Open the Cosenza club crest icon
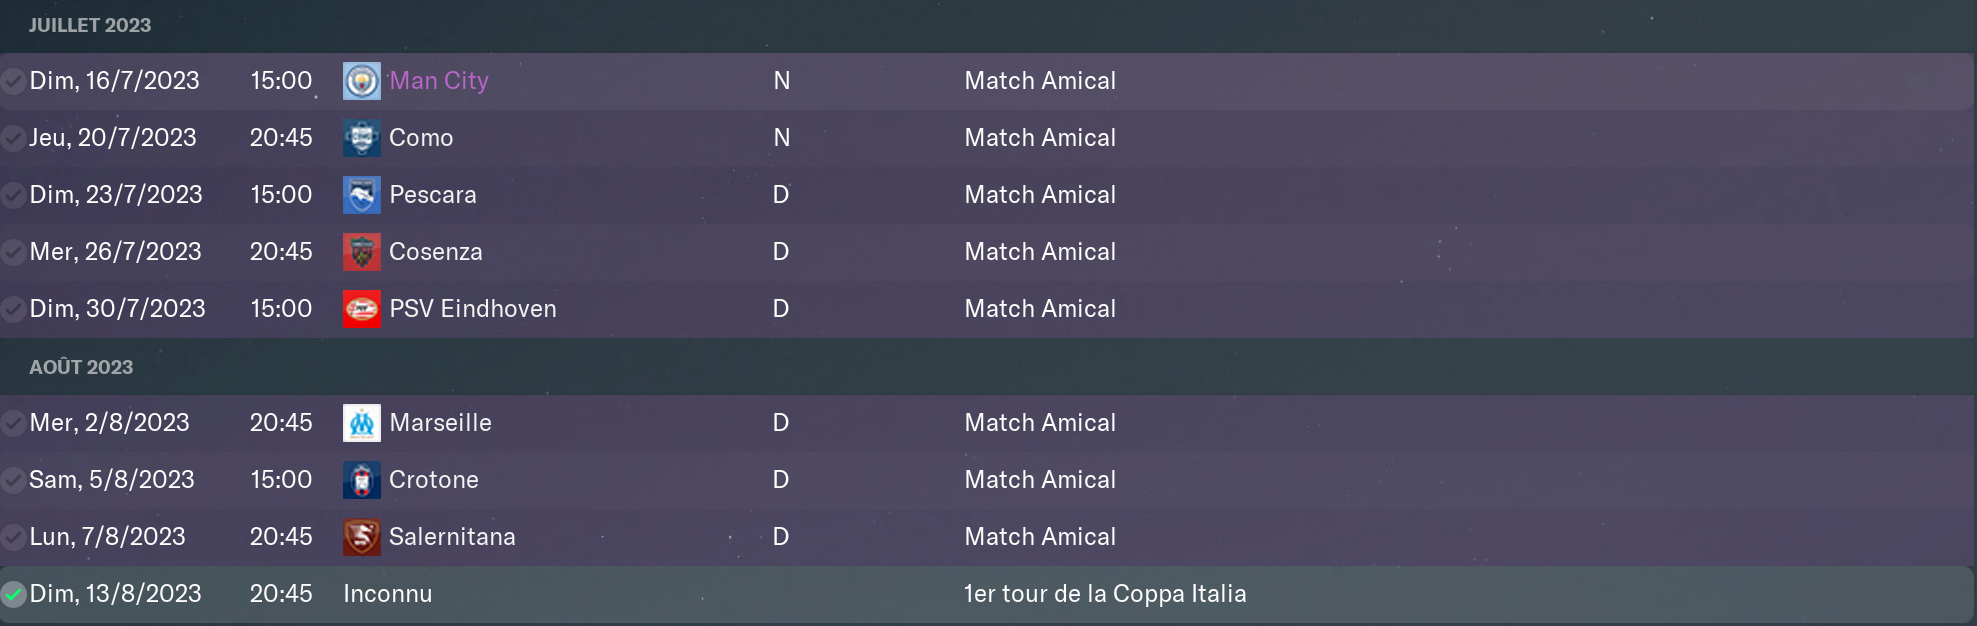The height and width of the screenshot is (626, 1977). click(361, 252)
